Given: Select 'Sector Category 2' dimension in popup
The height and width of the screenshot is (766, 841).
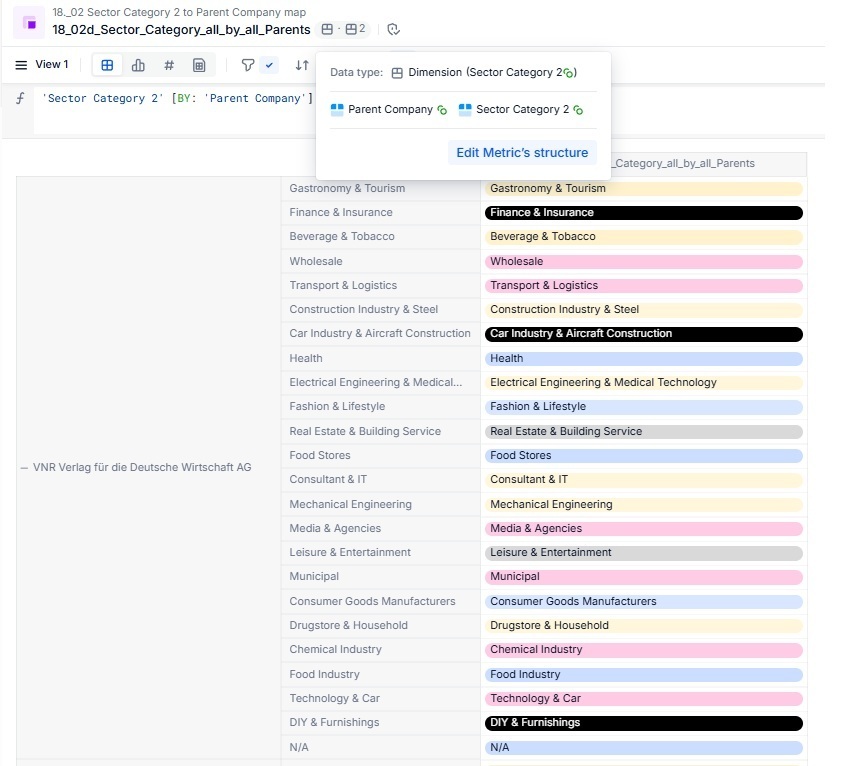Looking at the screenshot, I should (522, 109).
